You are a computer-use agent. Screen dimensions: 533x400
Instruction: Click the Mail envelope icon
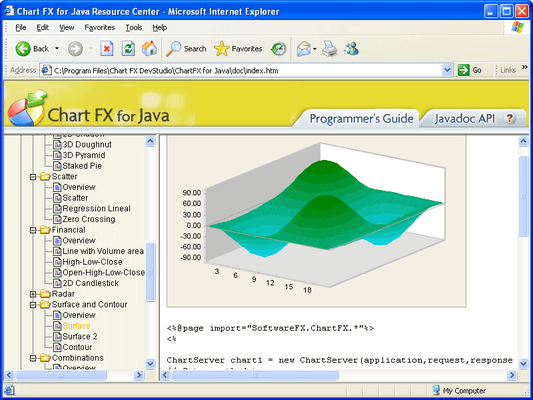(304, 49)
